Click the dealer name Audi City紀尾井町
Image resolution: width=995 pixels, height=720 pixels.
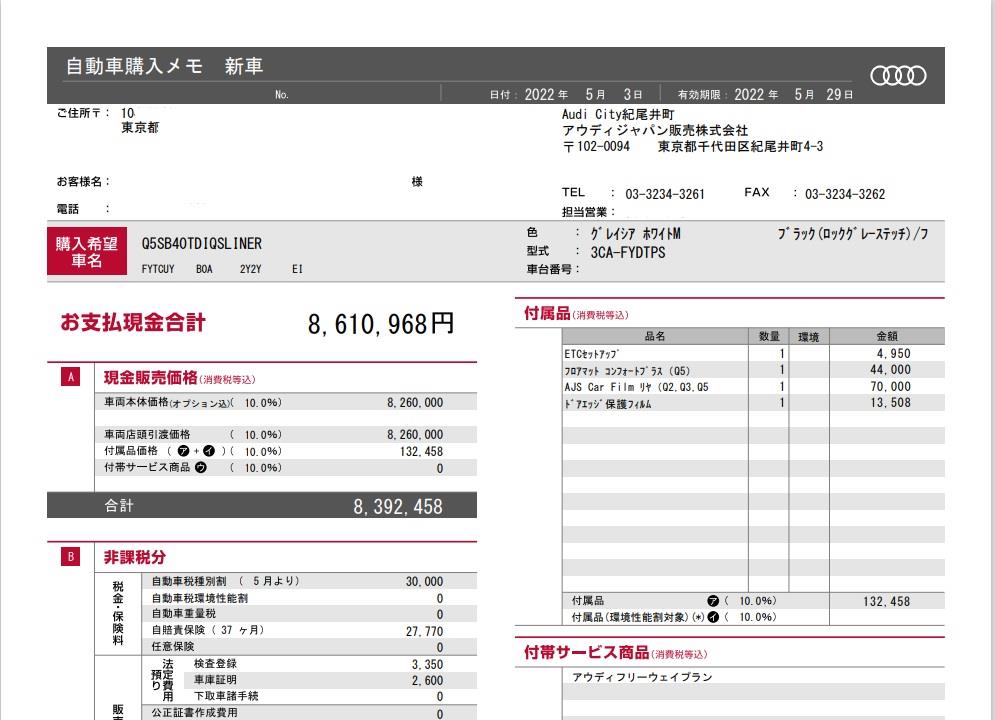(x=618, y=114)
